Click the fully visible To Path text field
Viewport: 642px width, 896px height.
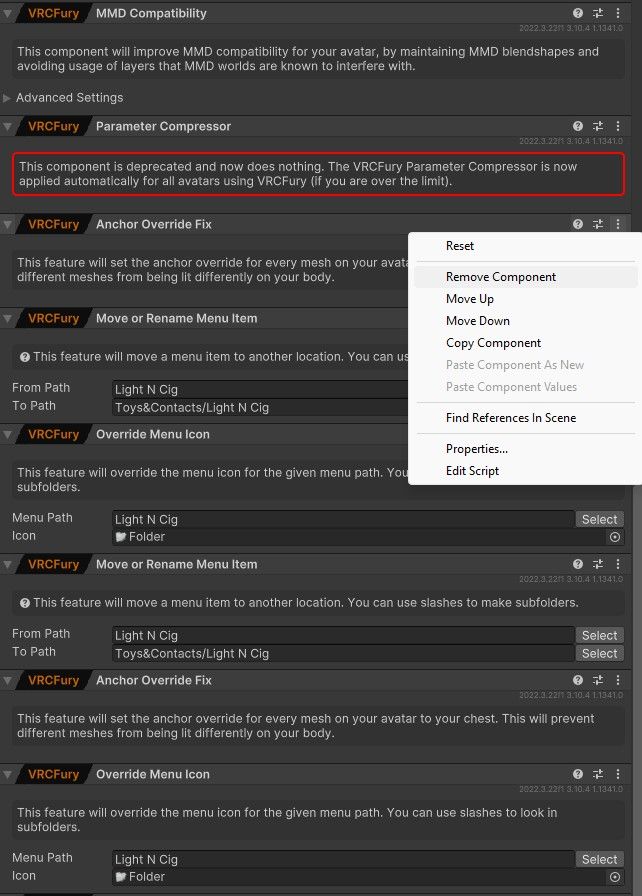(343, 653)
